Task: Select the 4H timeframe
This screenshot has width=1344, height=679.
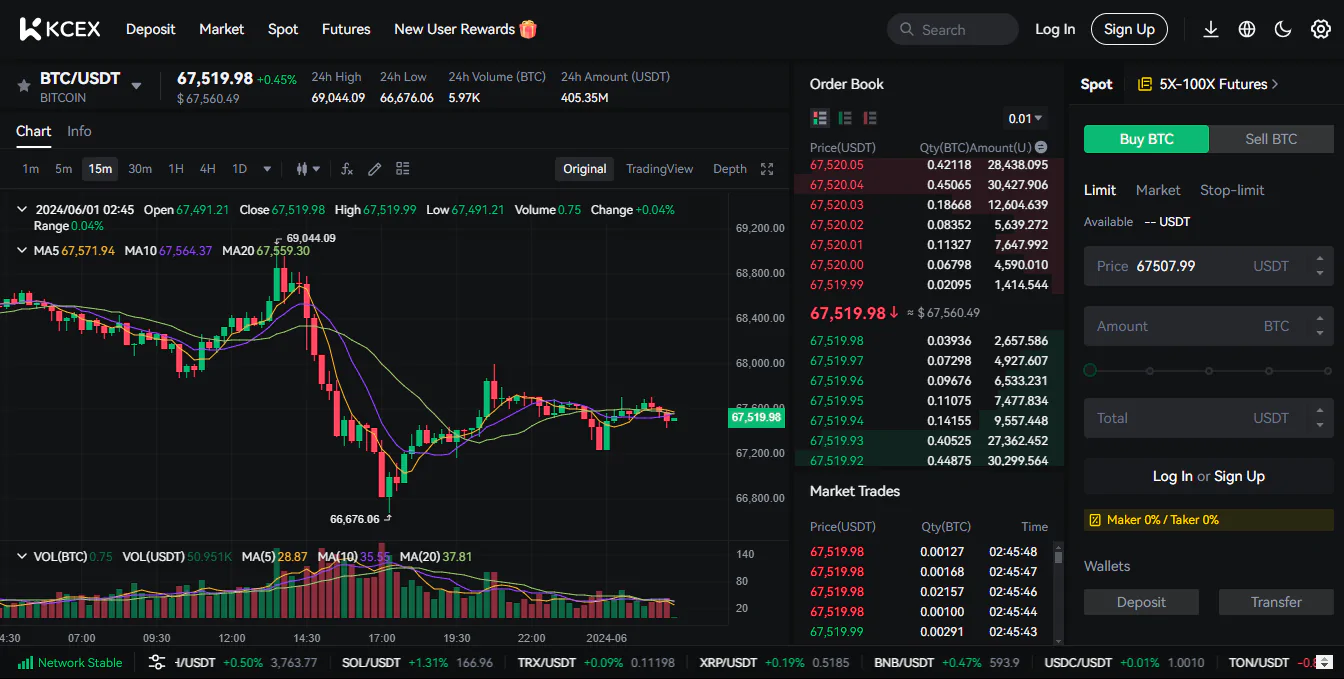Action: (x=207, y=169)
